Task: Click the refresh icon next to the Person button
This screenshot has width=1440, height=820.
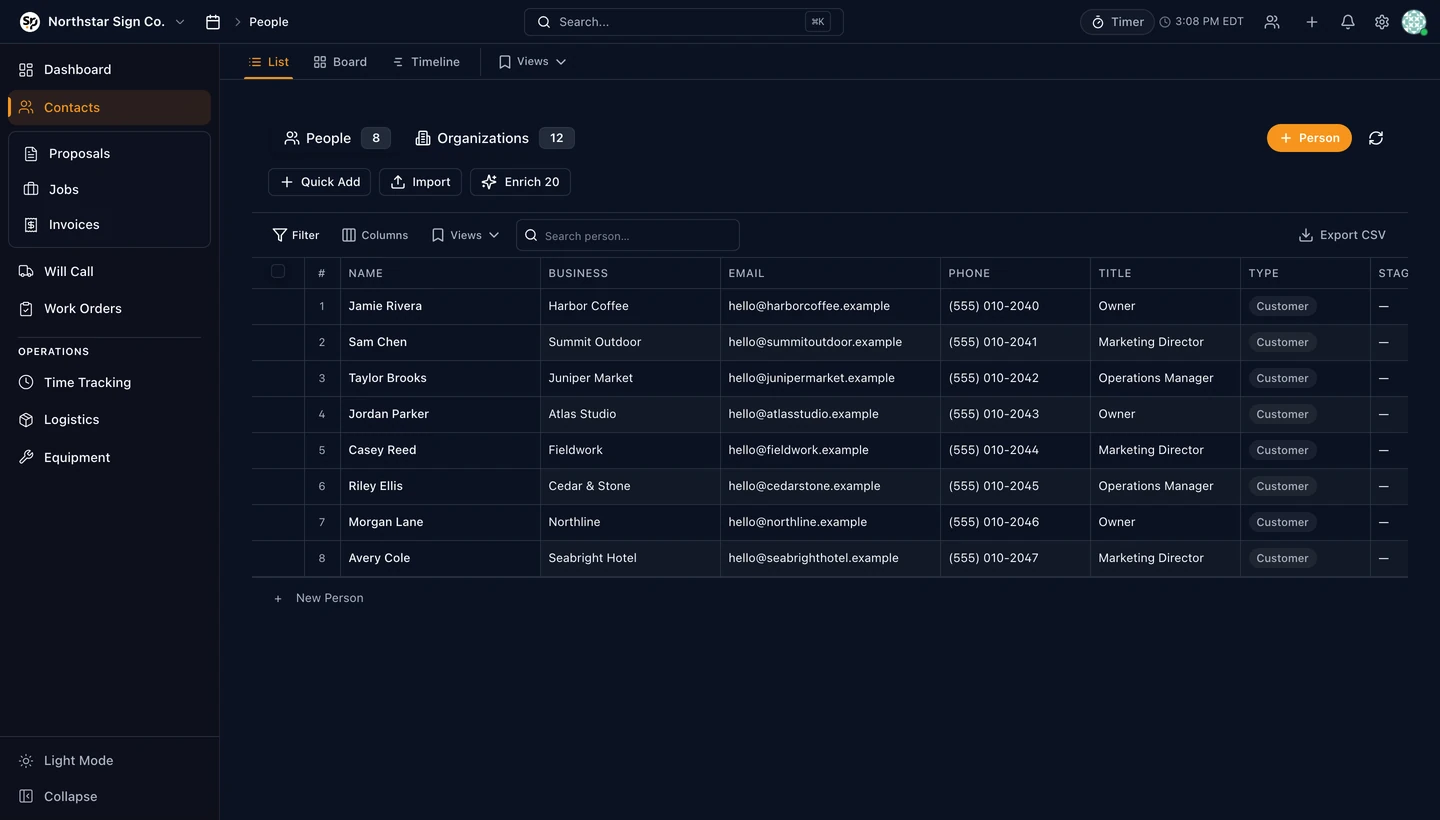Action: click(1376, 138)
